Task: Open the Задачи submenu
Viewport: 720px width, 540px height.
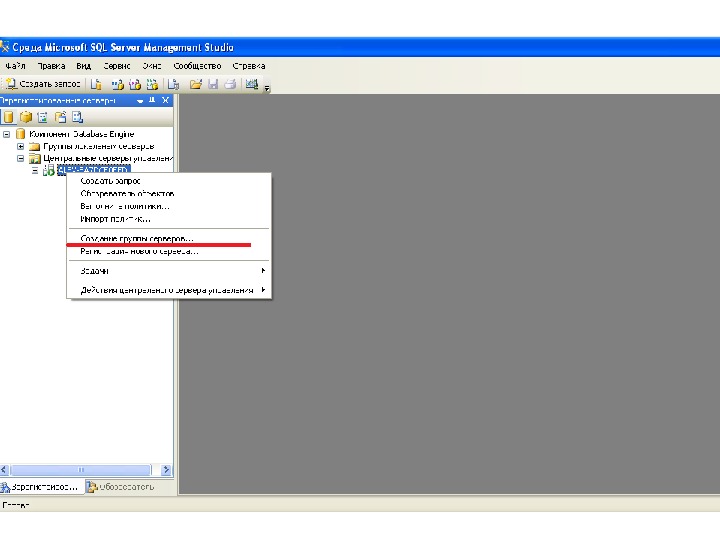Action: coord(169,271)
